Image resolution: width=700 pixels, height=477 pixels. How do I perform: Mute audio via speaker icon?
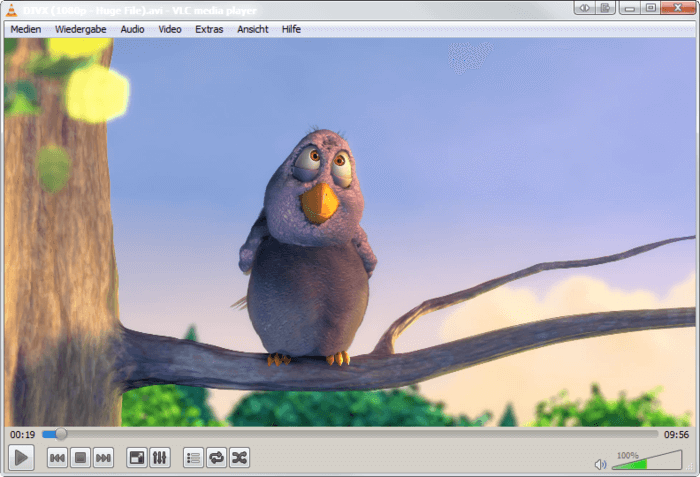(600, 464)
